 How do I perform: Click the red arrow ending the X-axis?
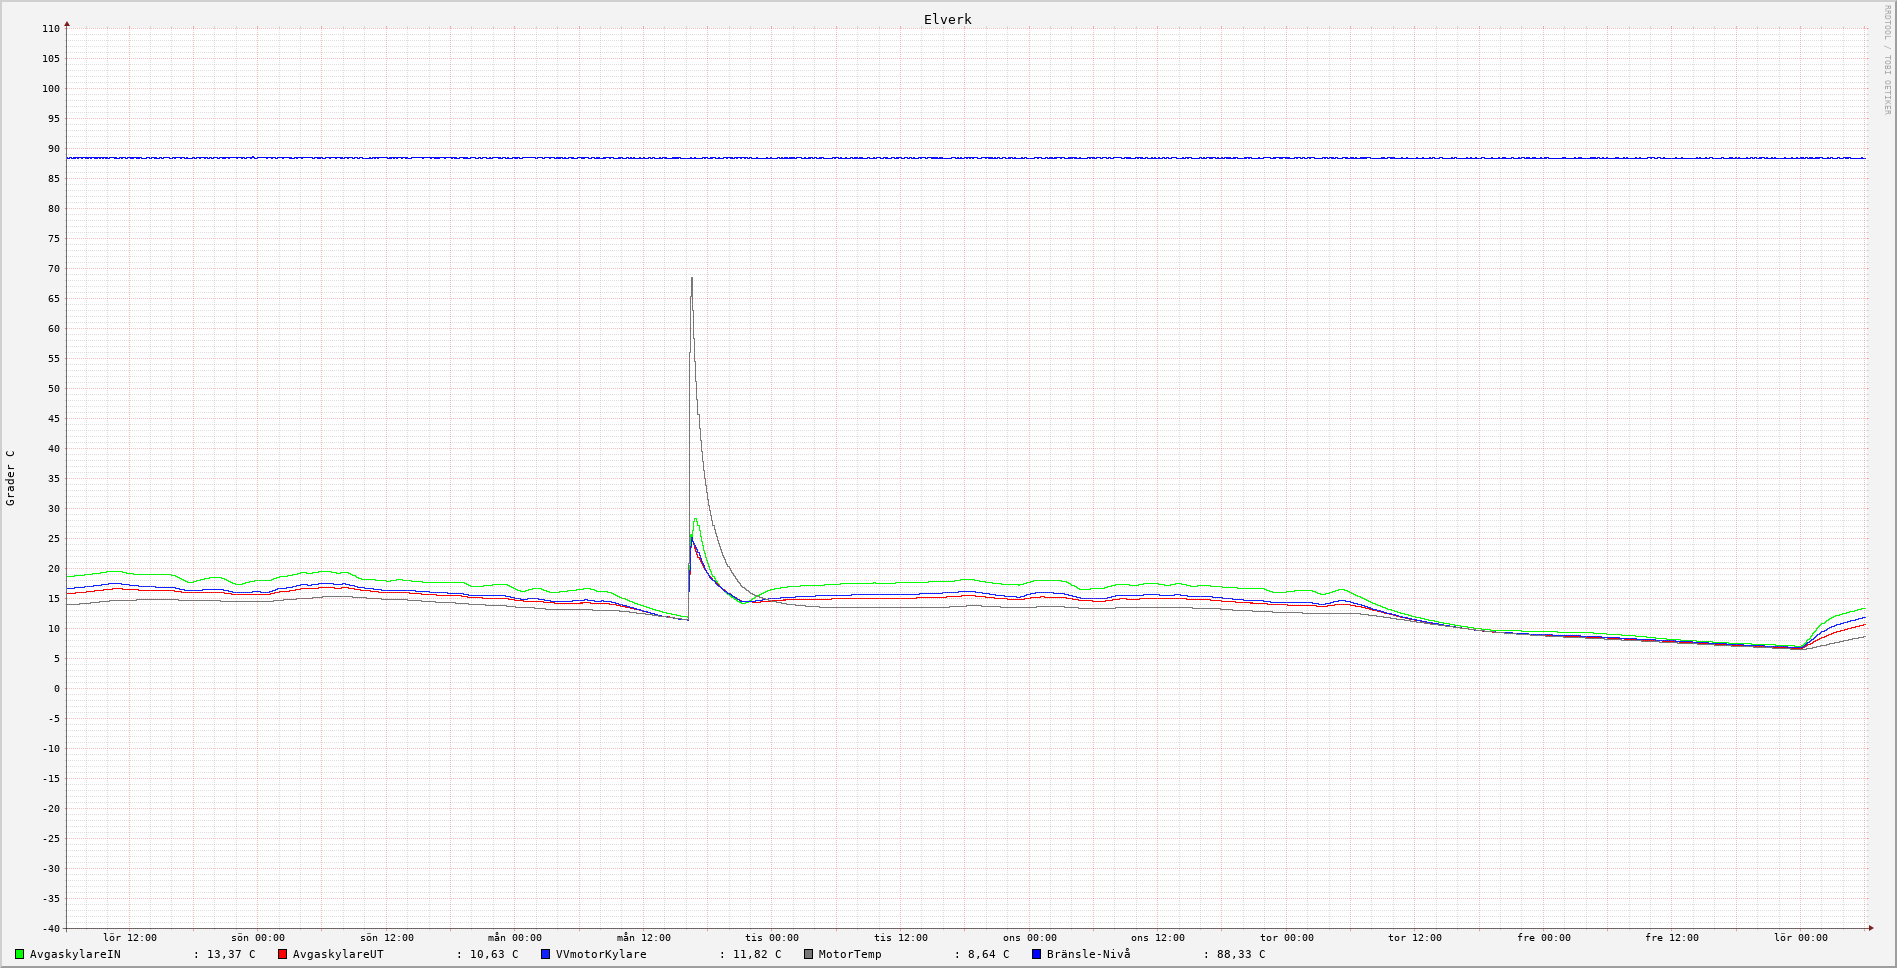point(1871,928)
